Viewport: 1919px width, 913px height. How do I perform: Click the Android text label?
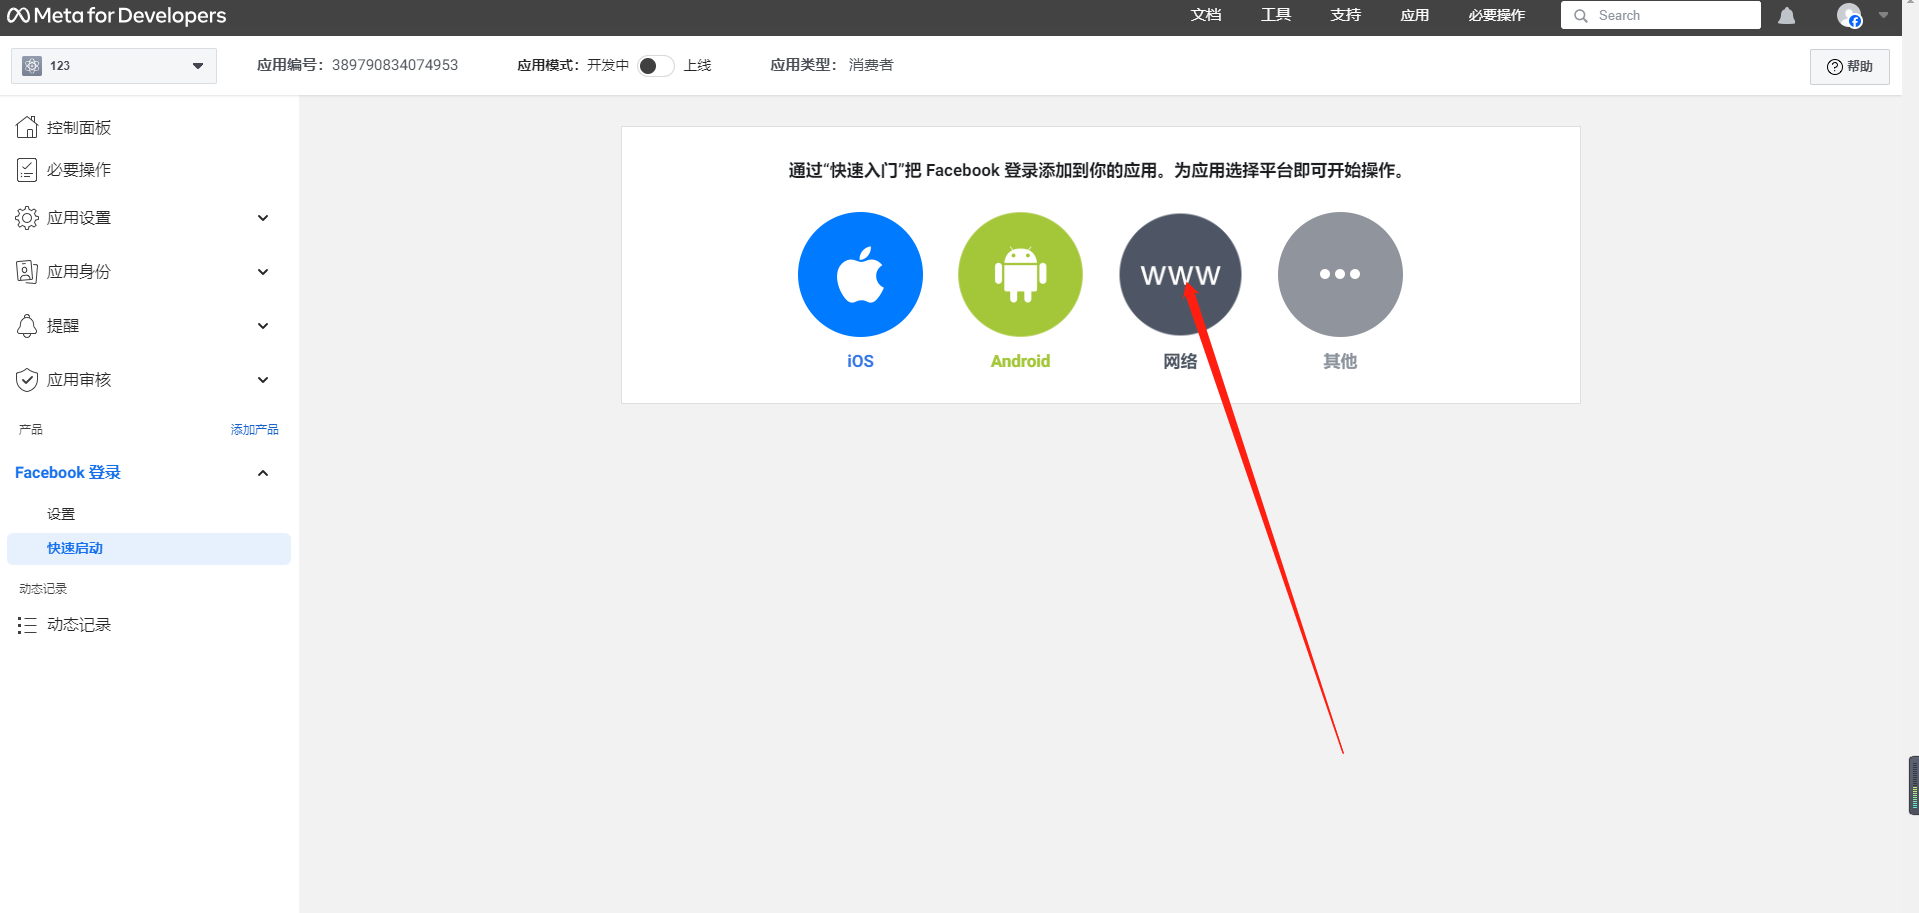coord(1020,361)
